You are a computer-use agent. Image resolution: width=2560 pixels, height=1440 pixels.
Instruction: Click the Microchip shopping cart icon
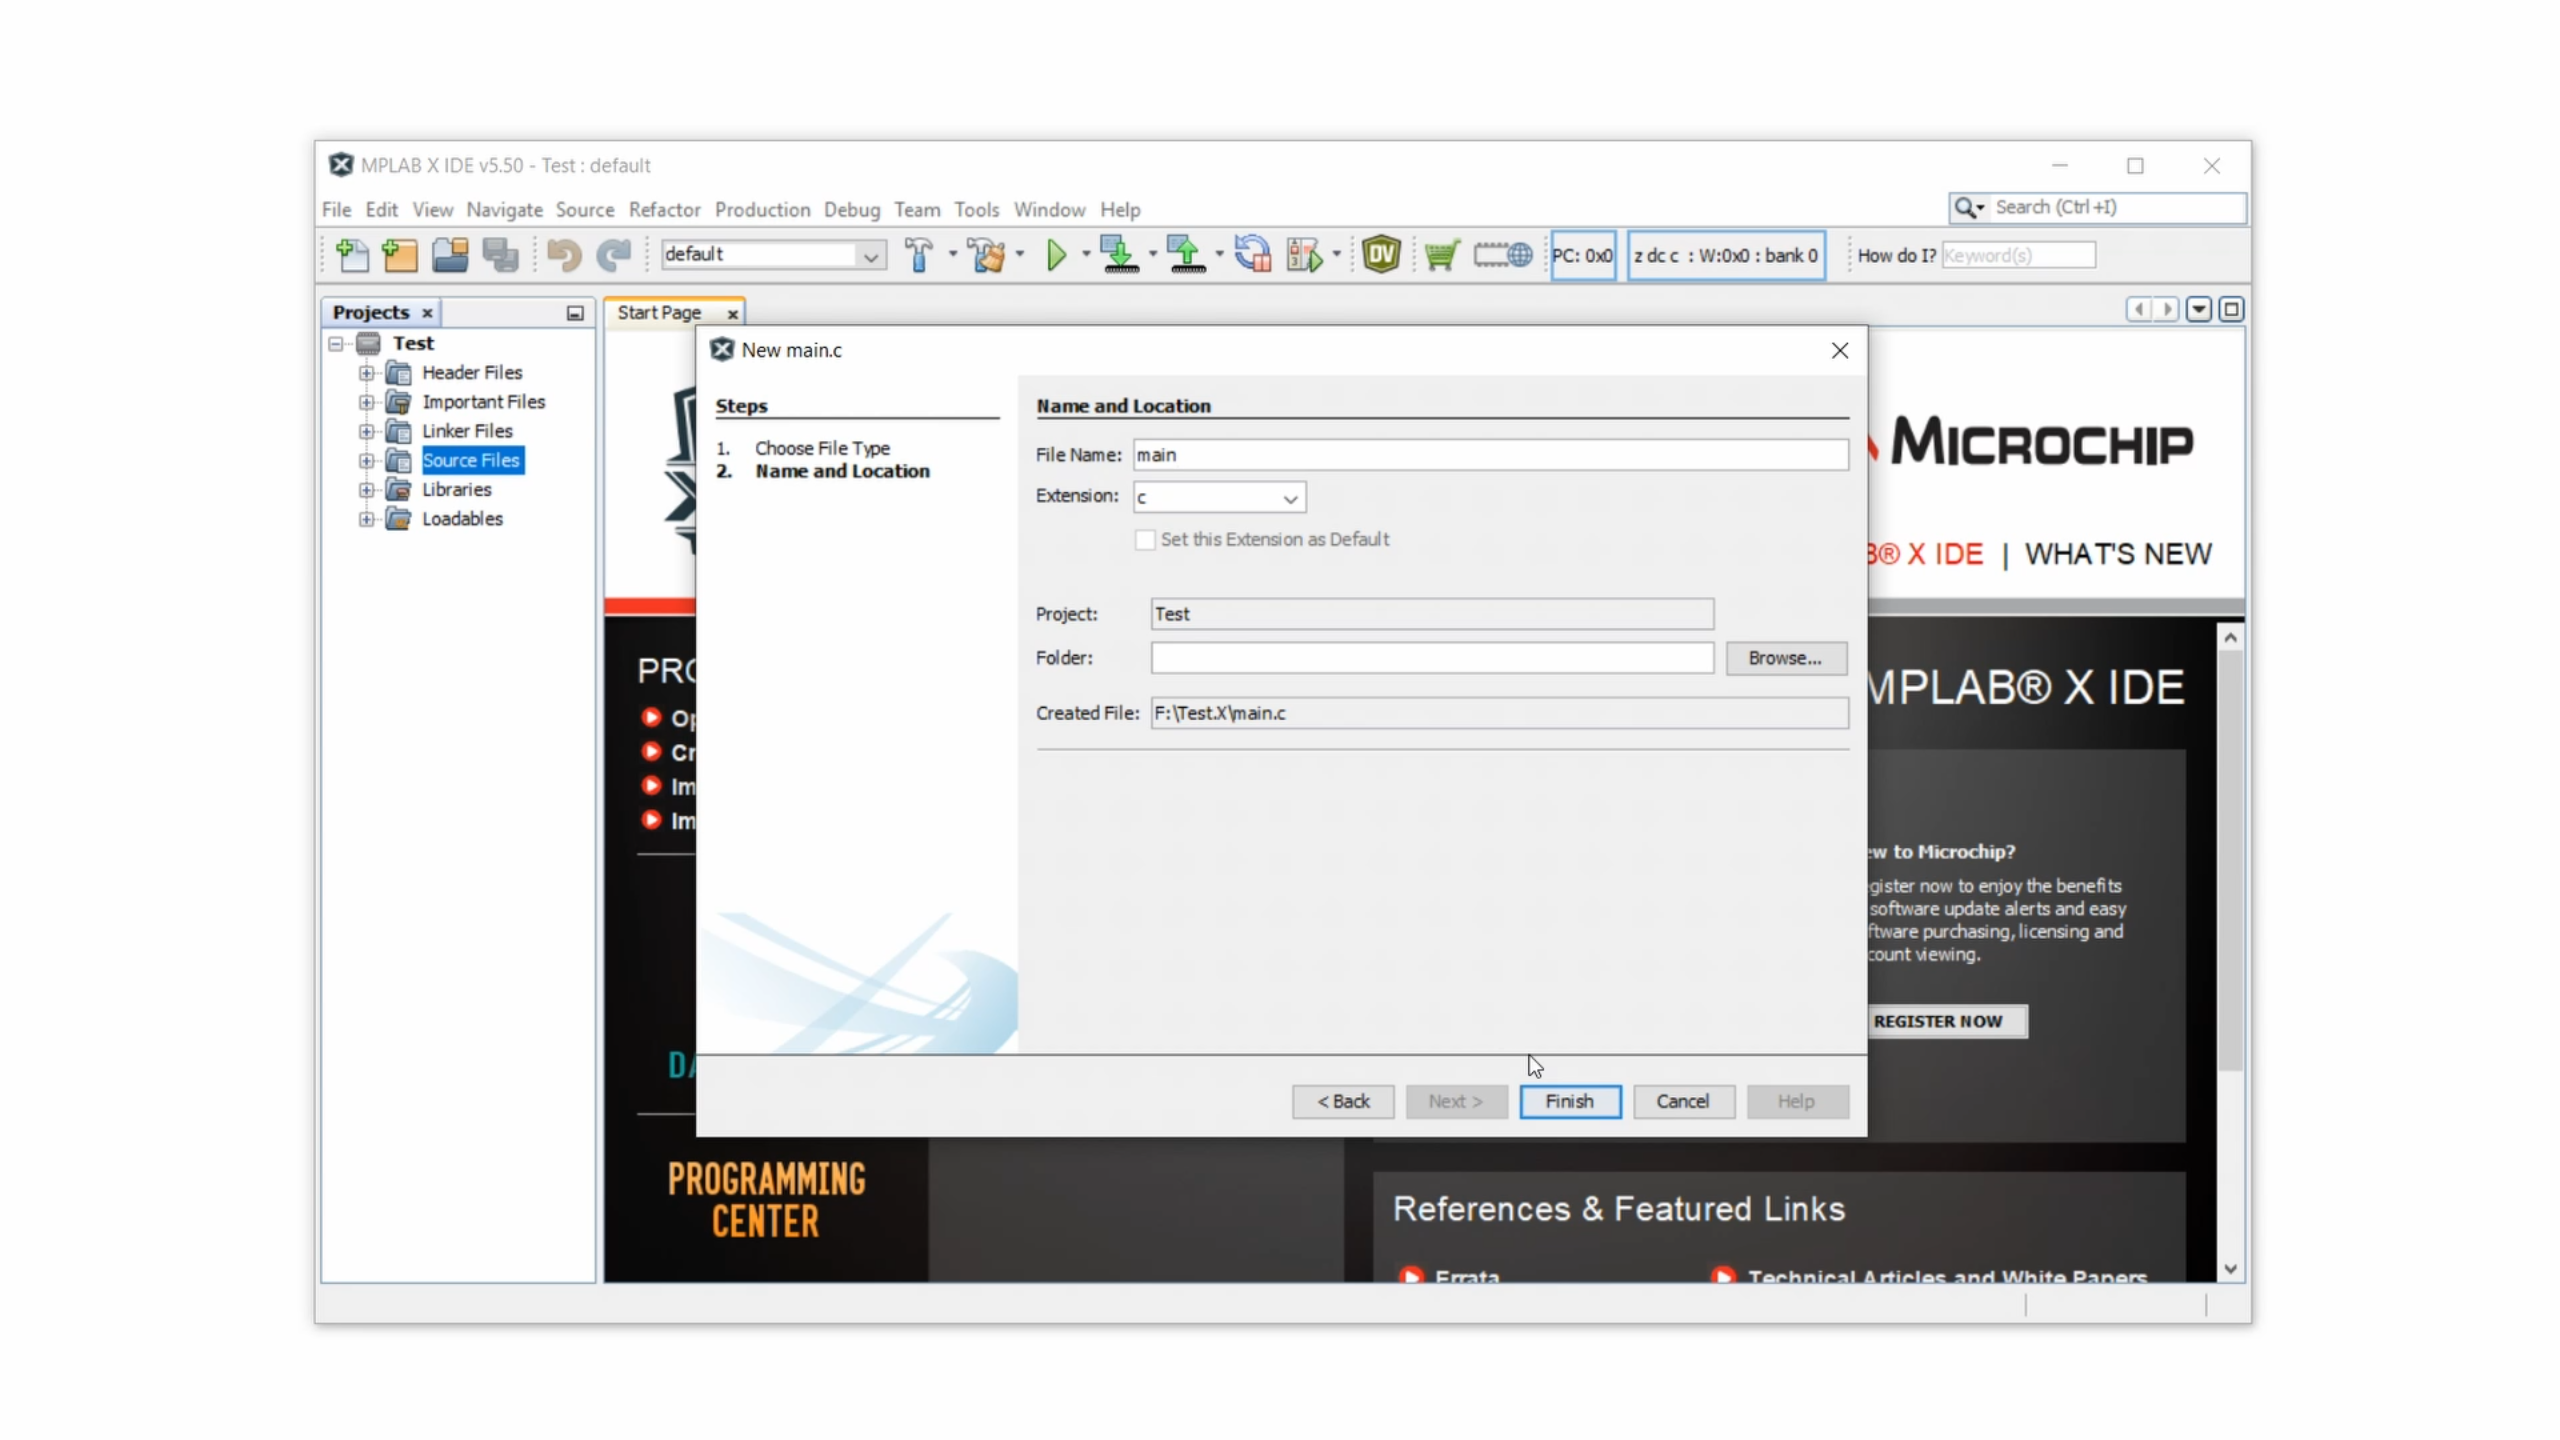[x=1441, y=255]
